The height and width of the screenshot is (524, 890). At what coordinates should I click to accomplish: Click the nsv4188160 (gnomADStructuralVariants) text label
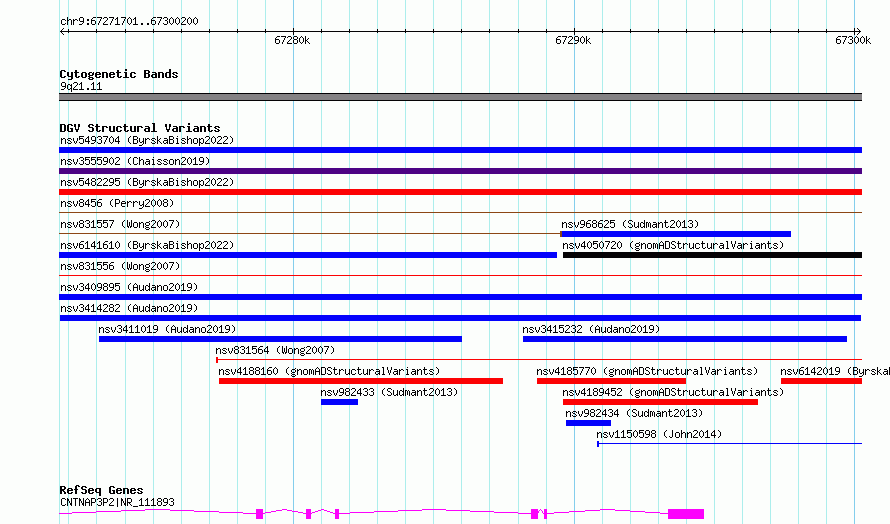pos(329,371)
